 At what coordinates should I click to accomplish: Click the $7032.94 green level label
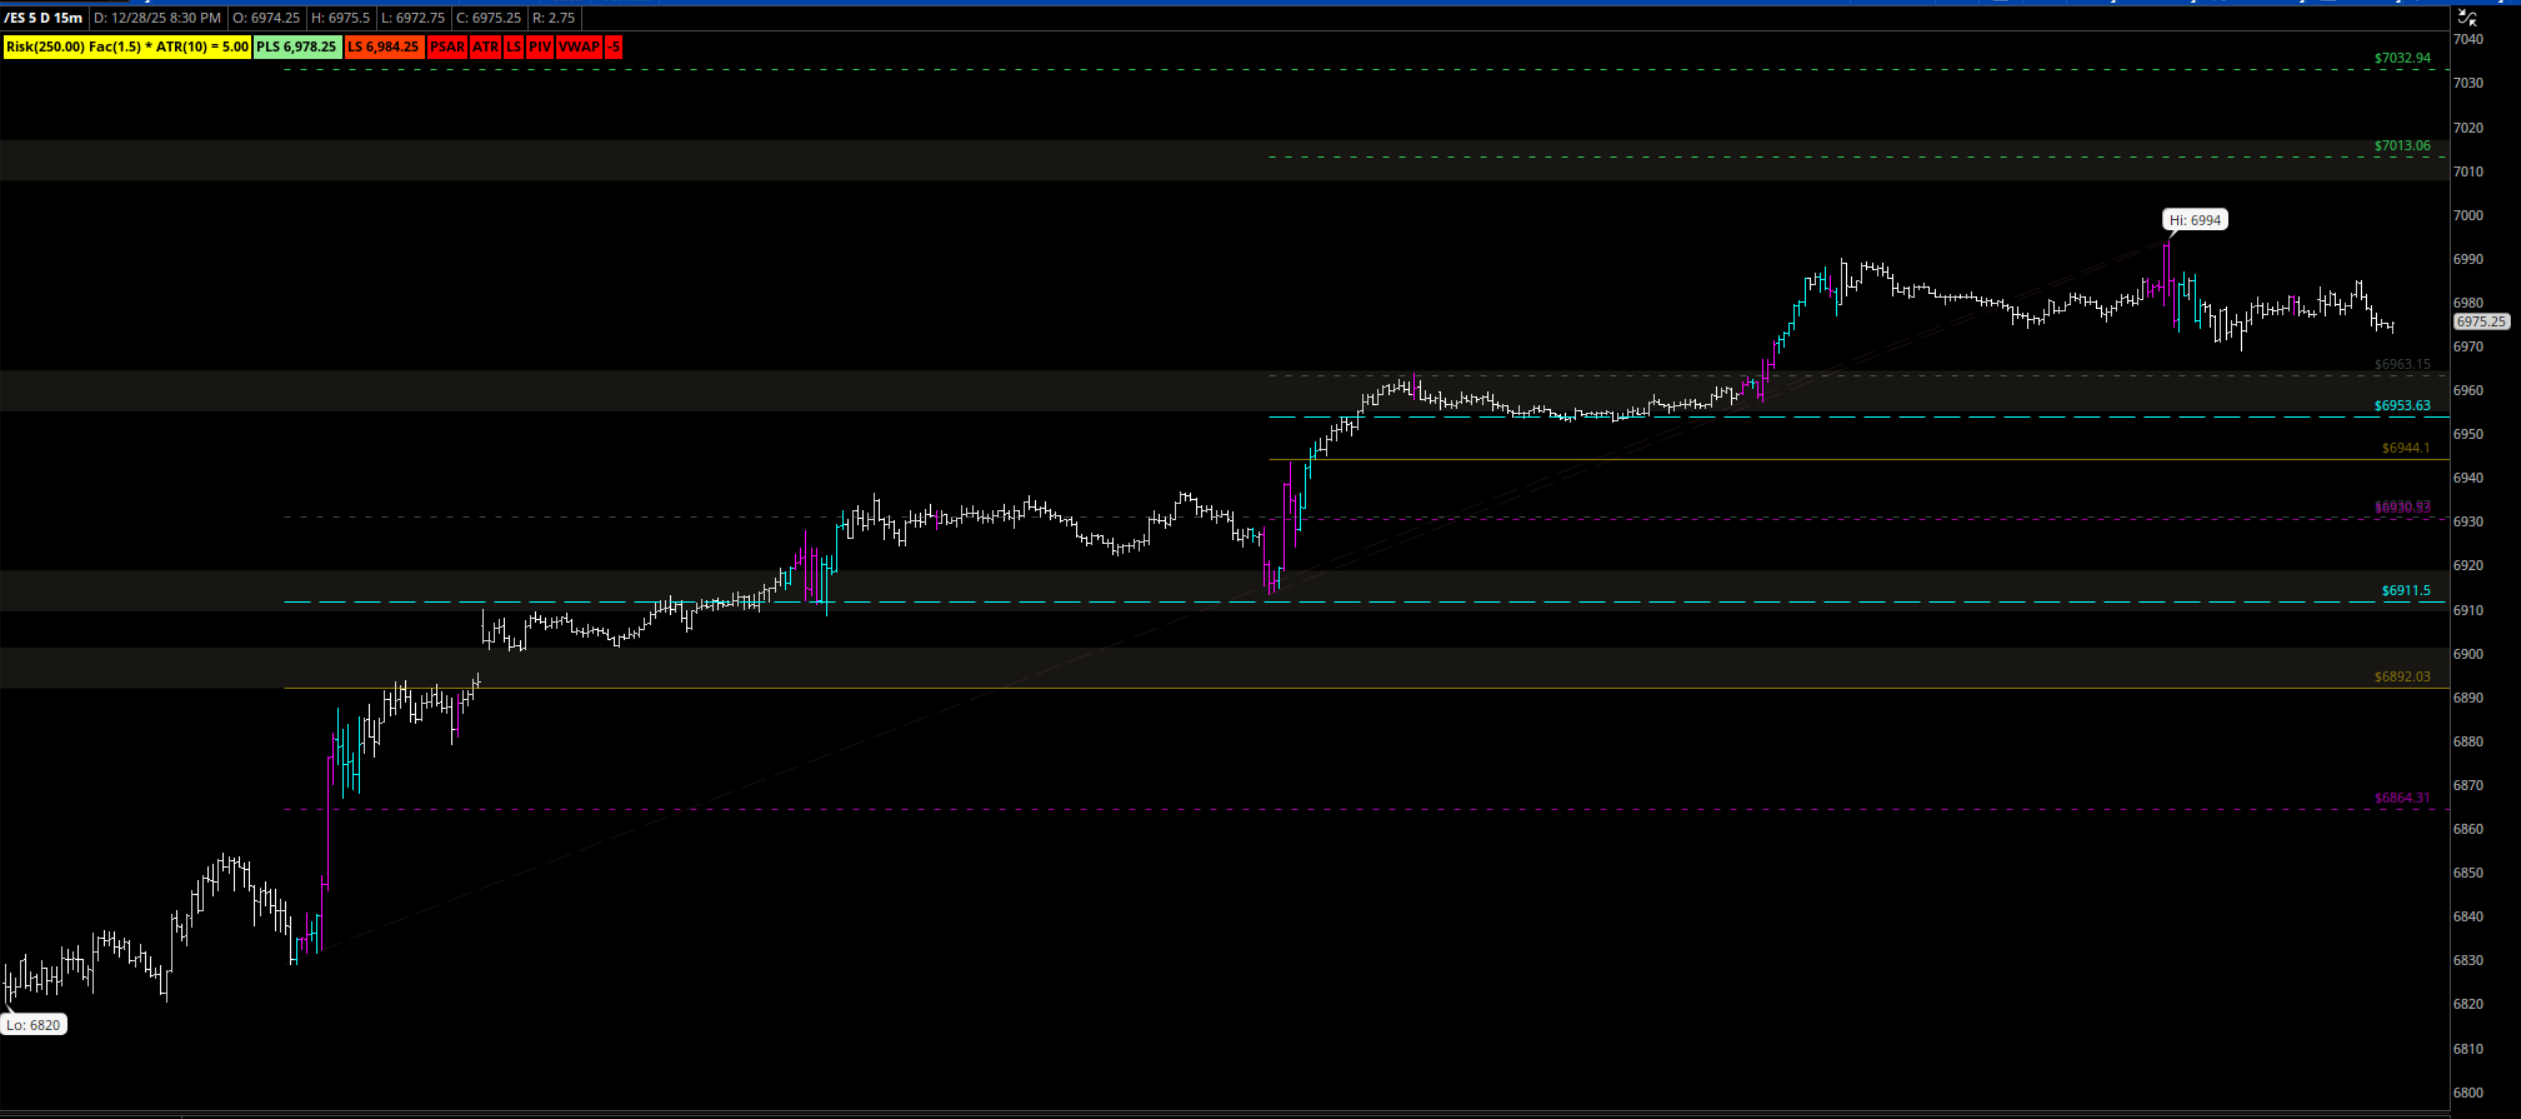pyautogui.click(x=2401, y=58)
